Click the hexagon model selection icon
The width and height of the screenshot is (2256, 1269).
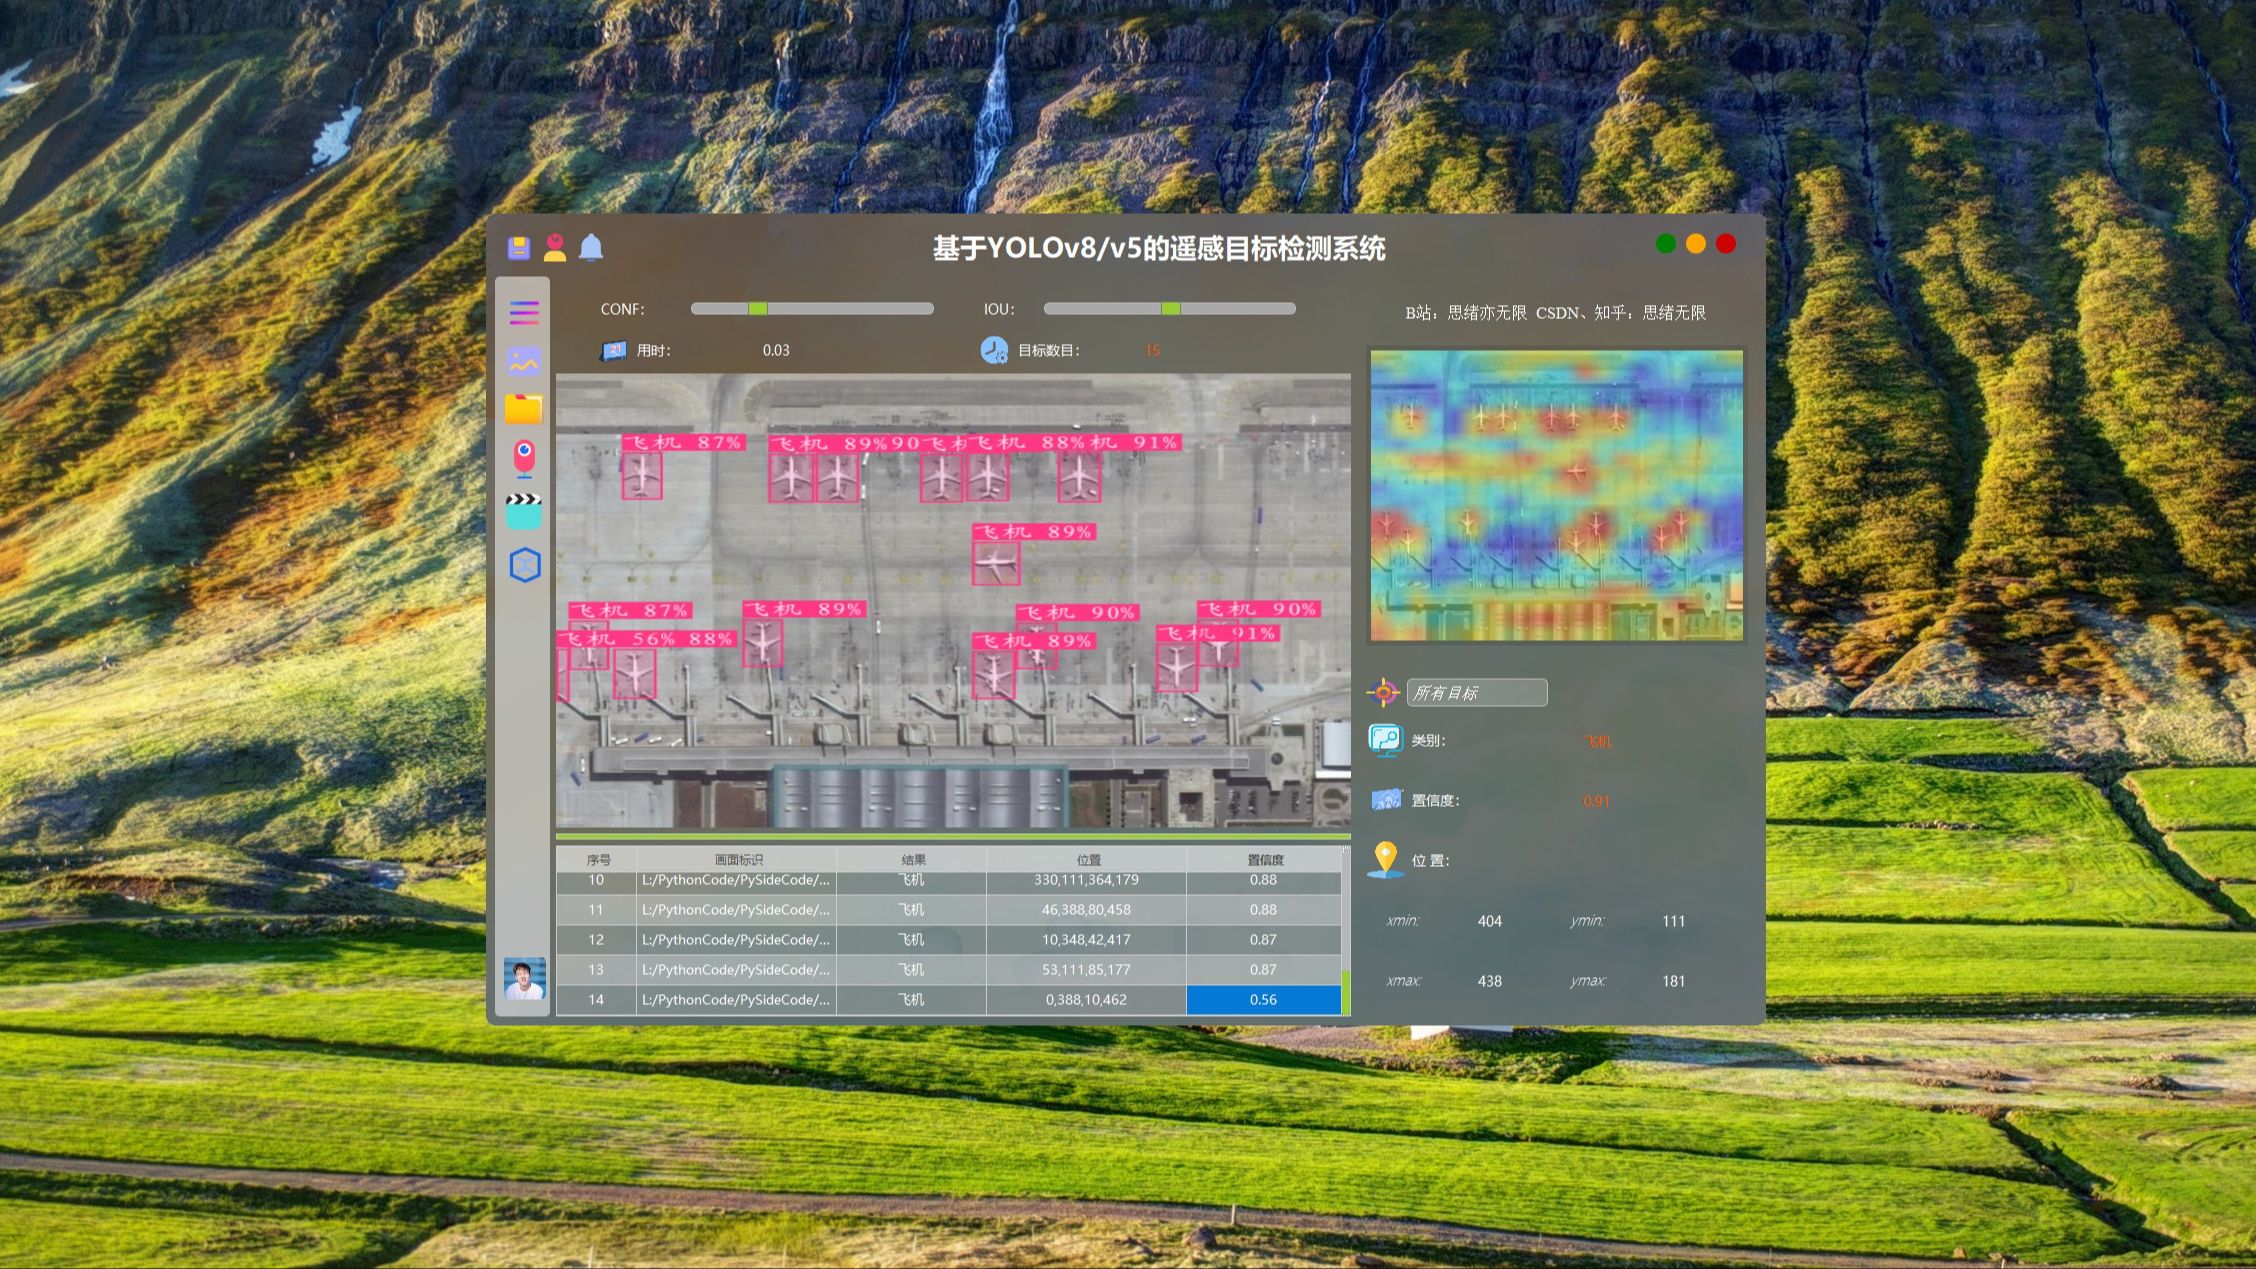point(525,565)
